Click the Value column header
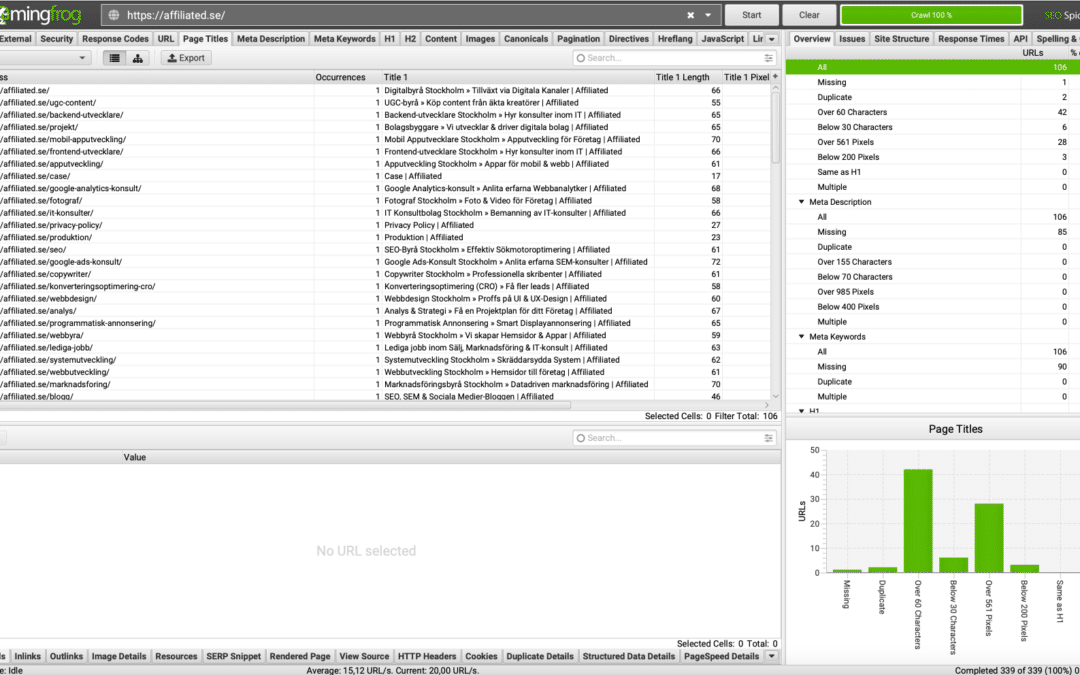 (135, 457)
